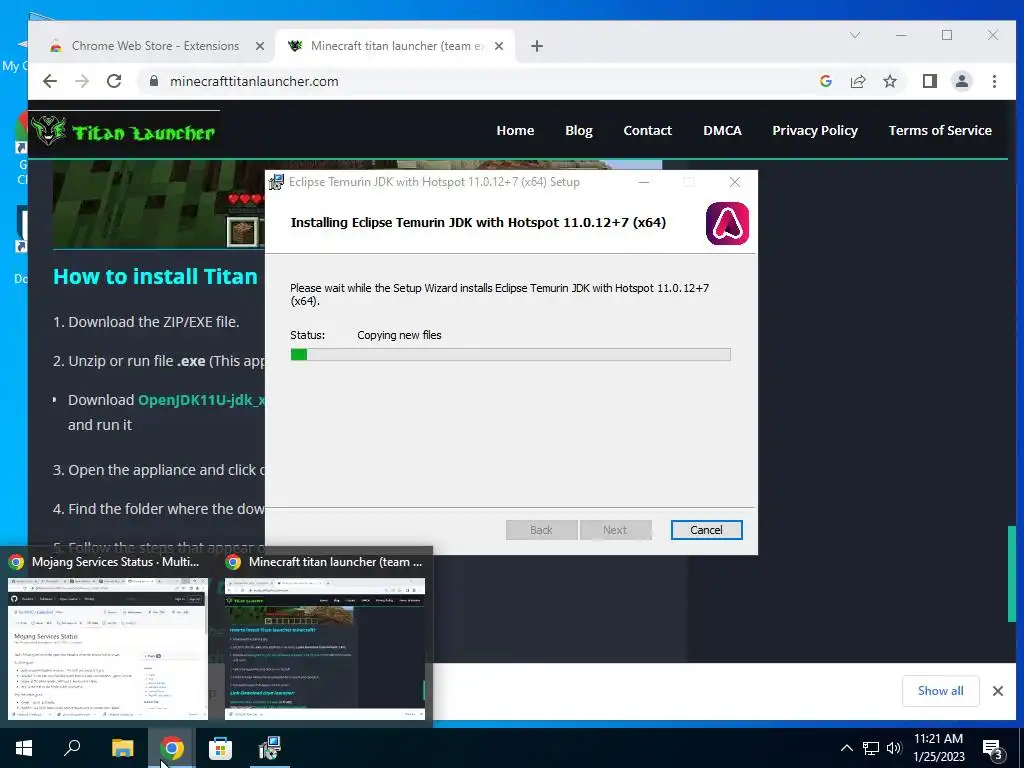The image size is (1024, 768).
Task: Click the installer icon in taskbar
Action: [x=269, y=748]
